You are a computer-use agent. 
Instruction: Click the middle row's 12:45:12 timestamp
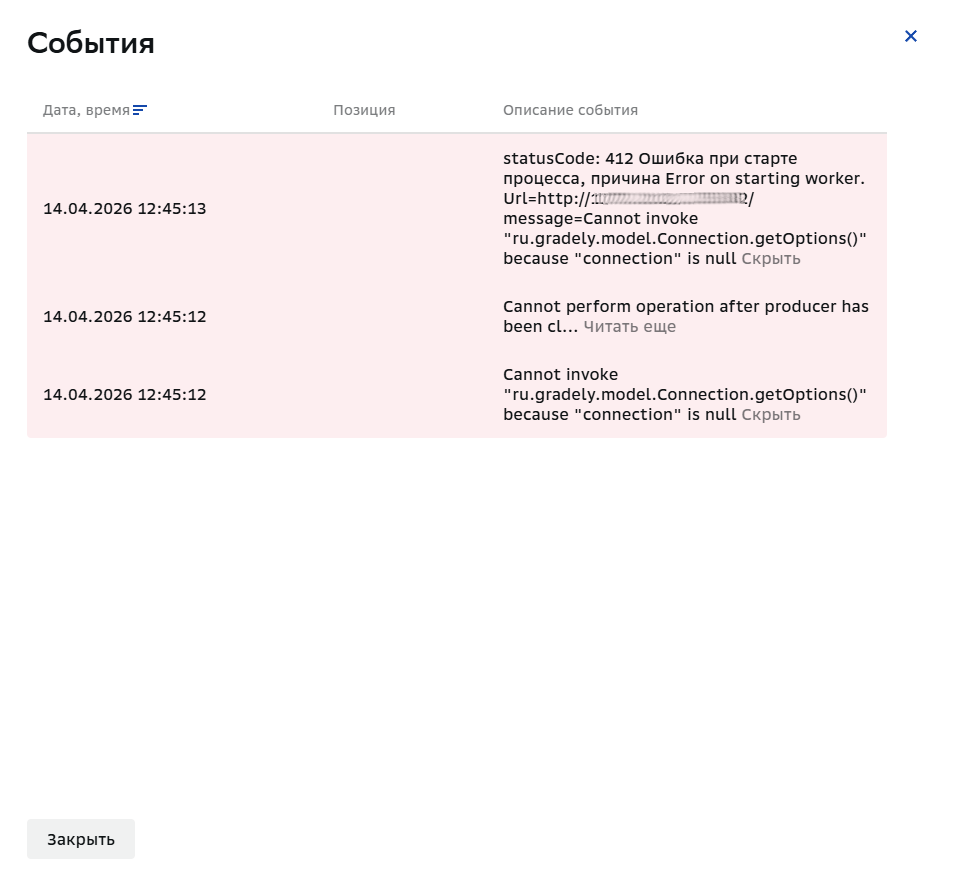point(125,317)
